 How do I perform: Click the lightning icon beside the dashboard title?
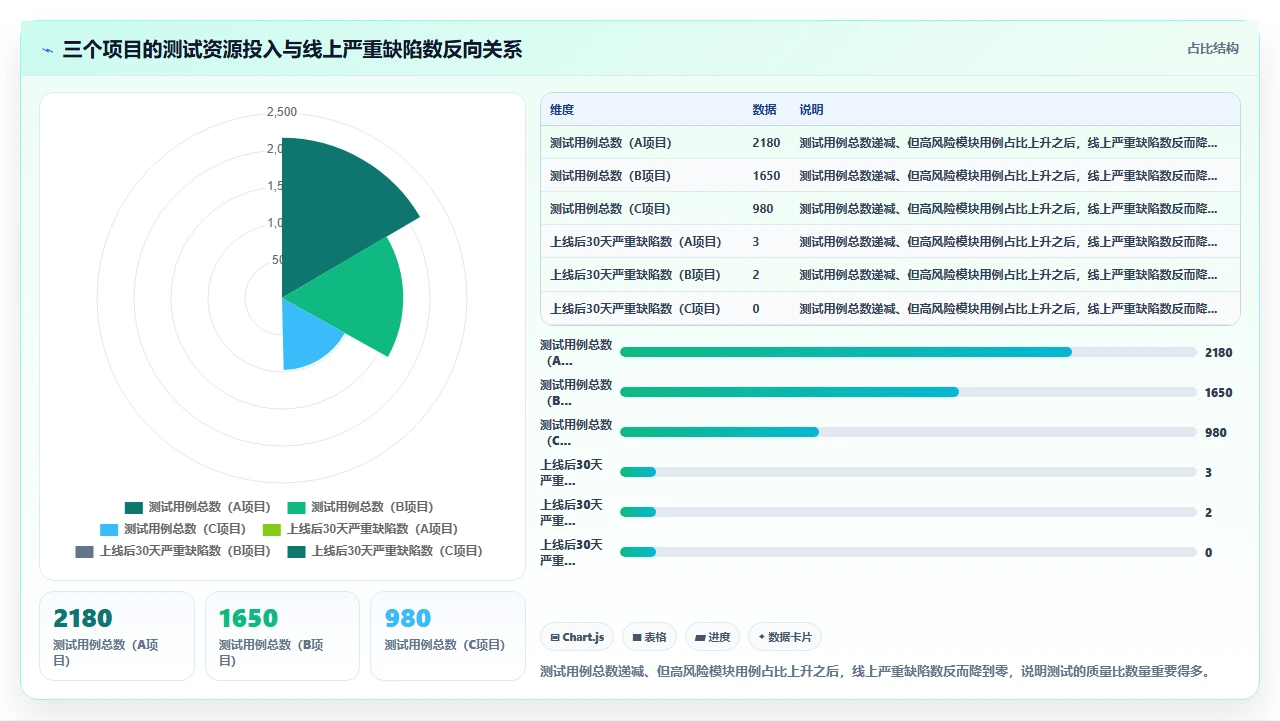click(x=48, y=50)
